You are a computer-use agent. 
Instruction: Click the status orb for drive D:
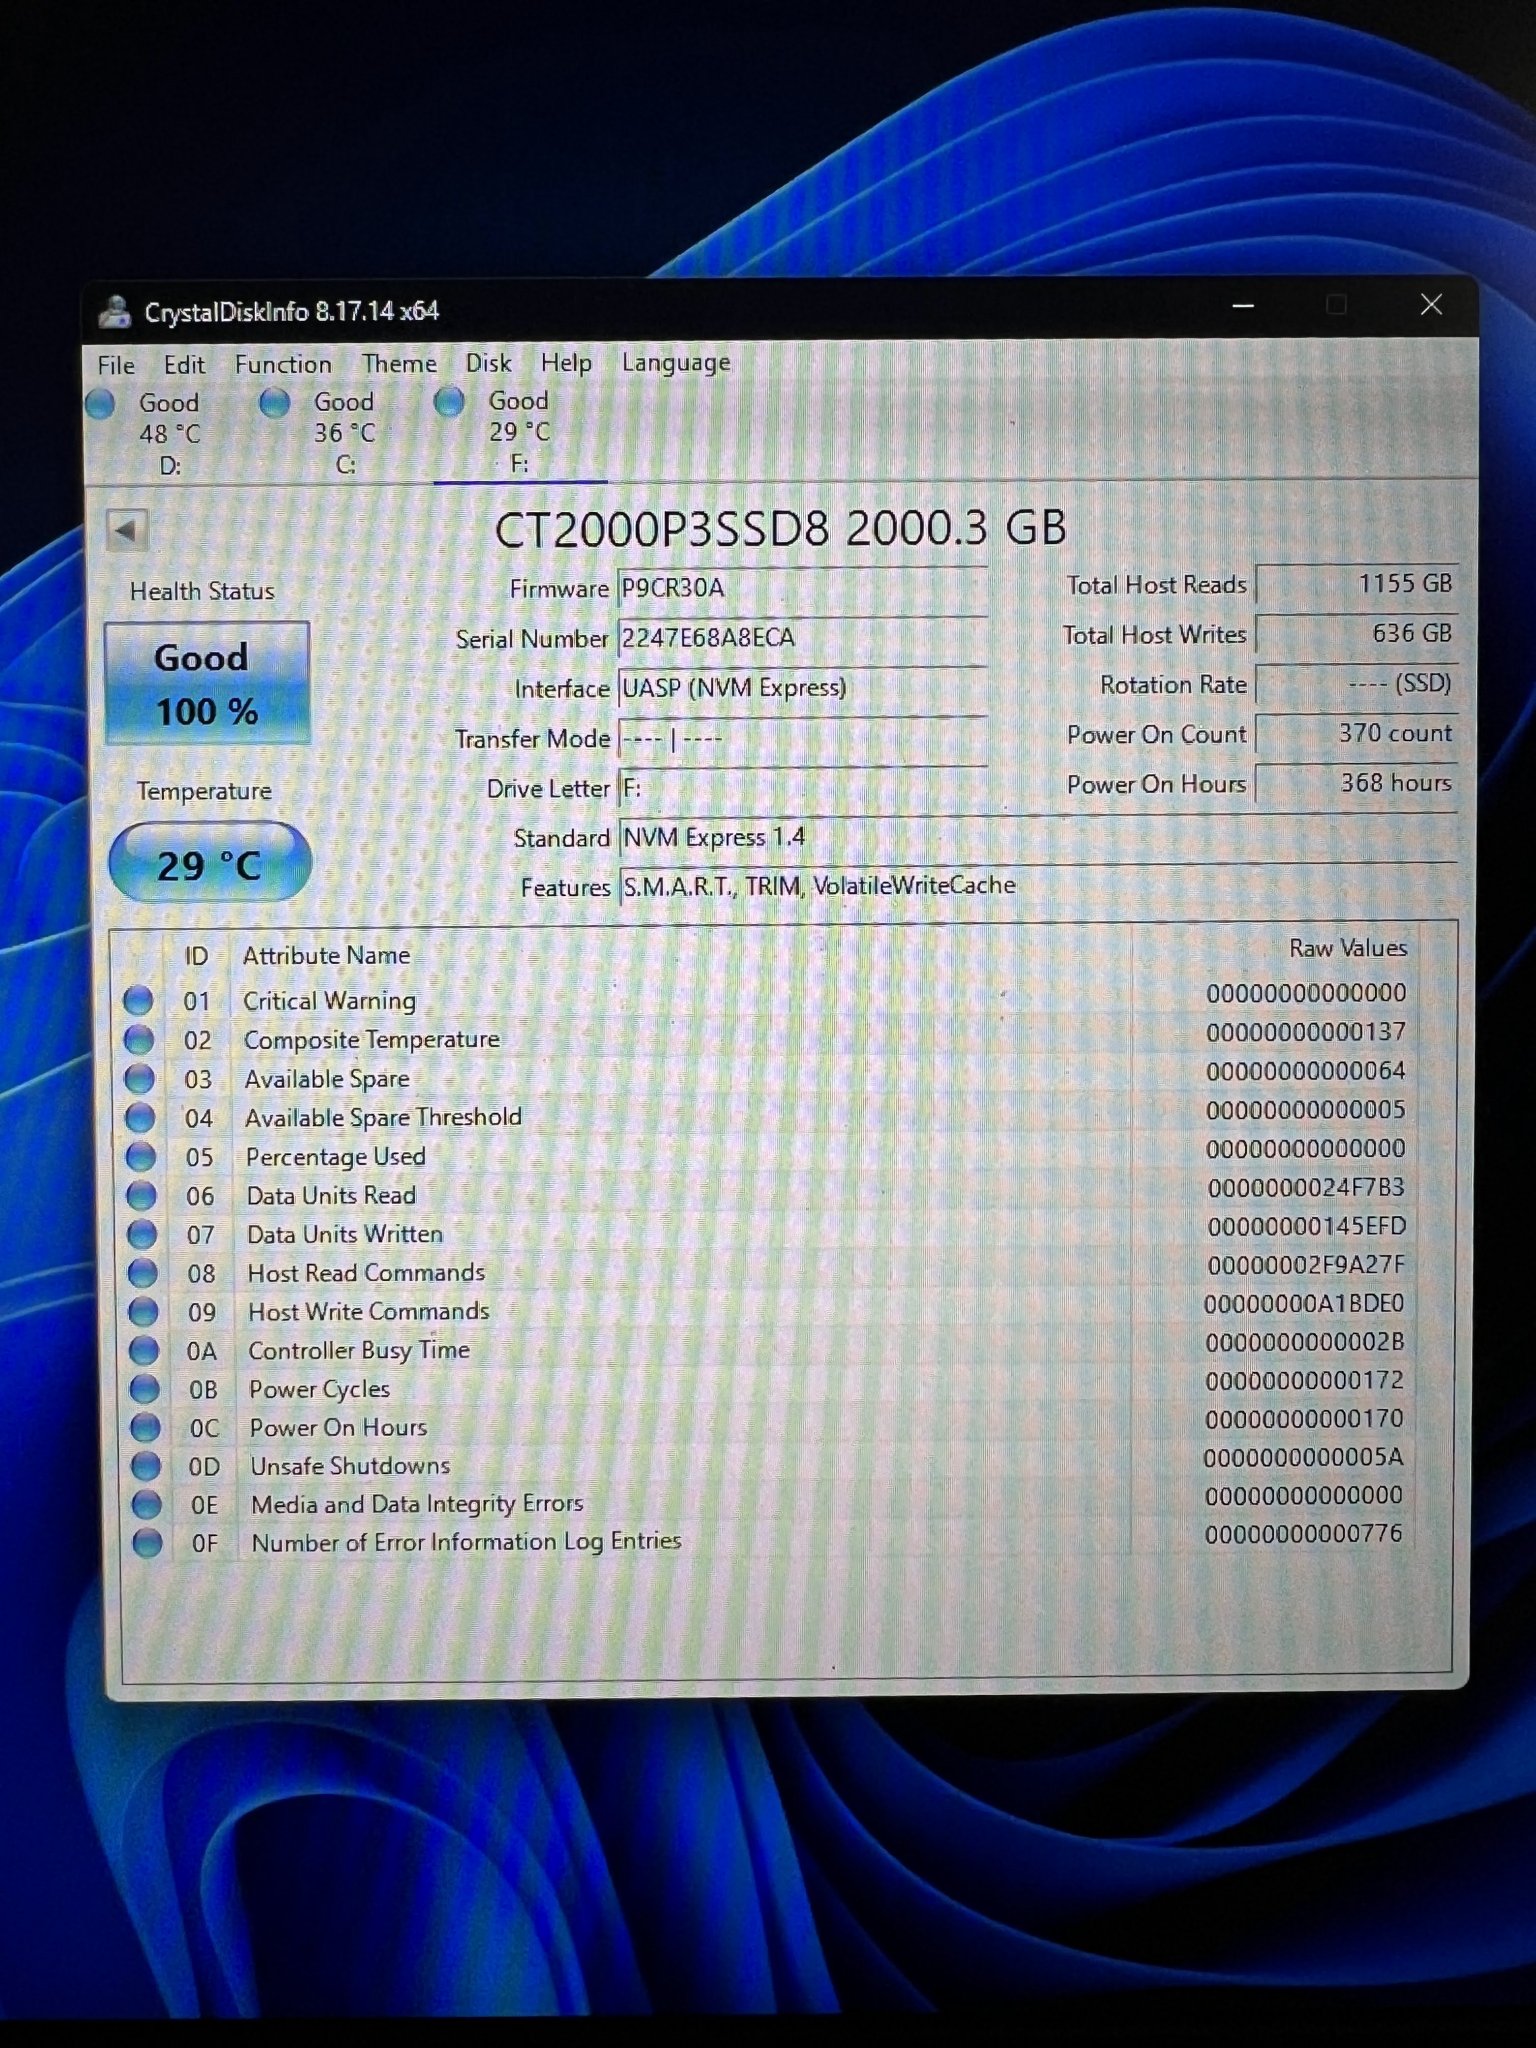[x=101, y=404]
